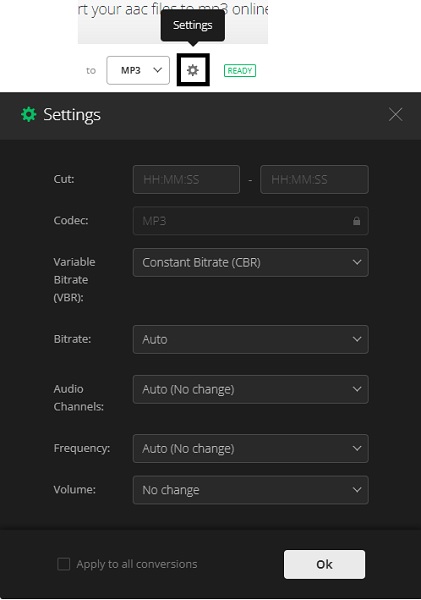Close the Settings dialog with X

pos(395,114)
